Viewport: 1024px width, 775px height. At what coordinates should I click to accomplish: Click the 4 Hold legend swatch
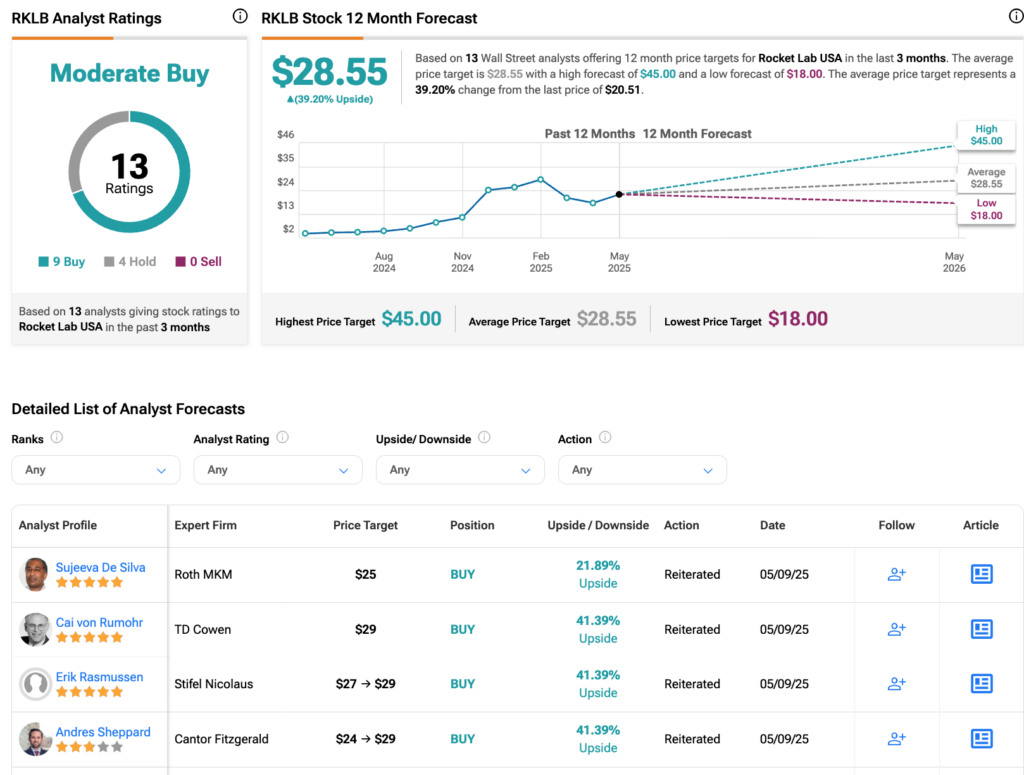tap(109, 262)
